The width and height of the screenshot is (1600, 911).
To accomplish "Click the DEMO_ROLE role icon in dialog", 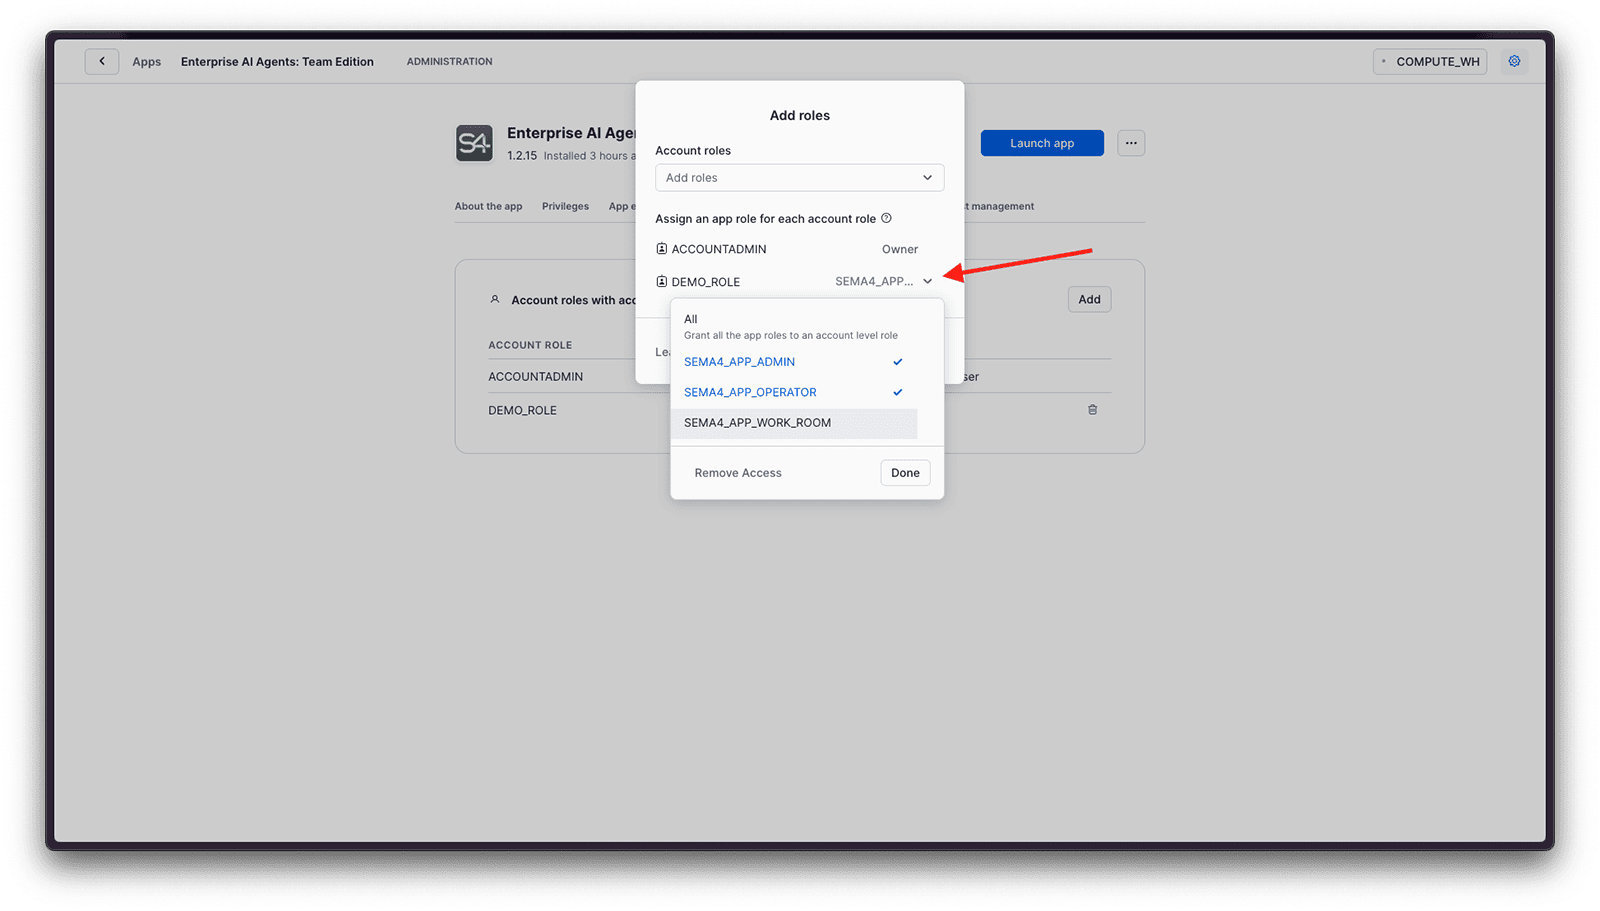I will tap(661, 282).
